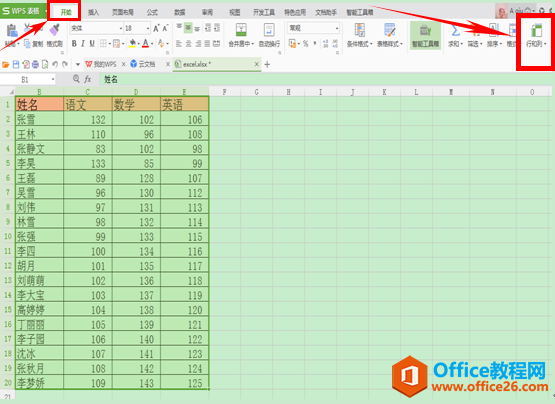Click the Rows and Columns (行和列) icon

pos(536,30)
